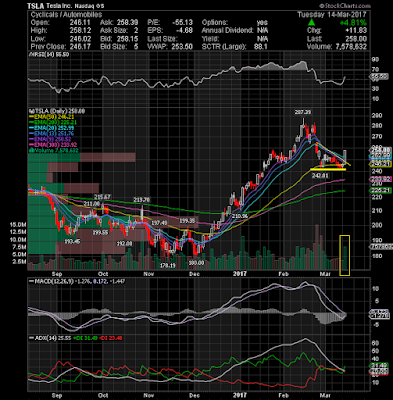The height and width of the screenshot is (400, 393).
Task: Click the Options value "yes"
Action: [x=262, y=23]
